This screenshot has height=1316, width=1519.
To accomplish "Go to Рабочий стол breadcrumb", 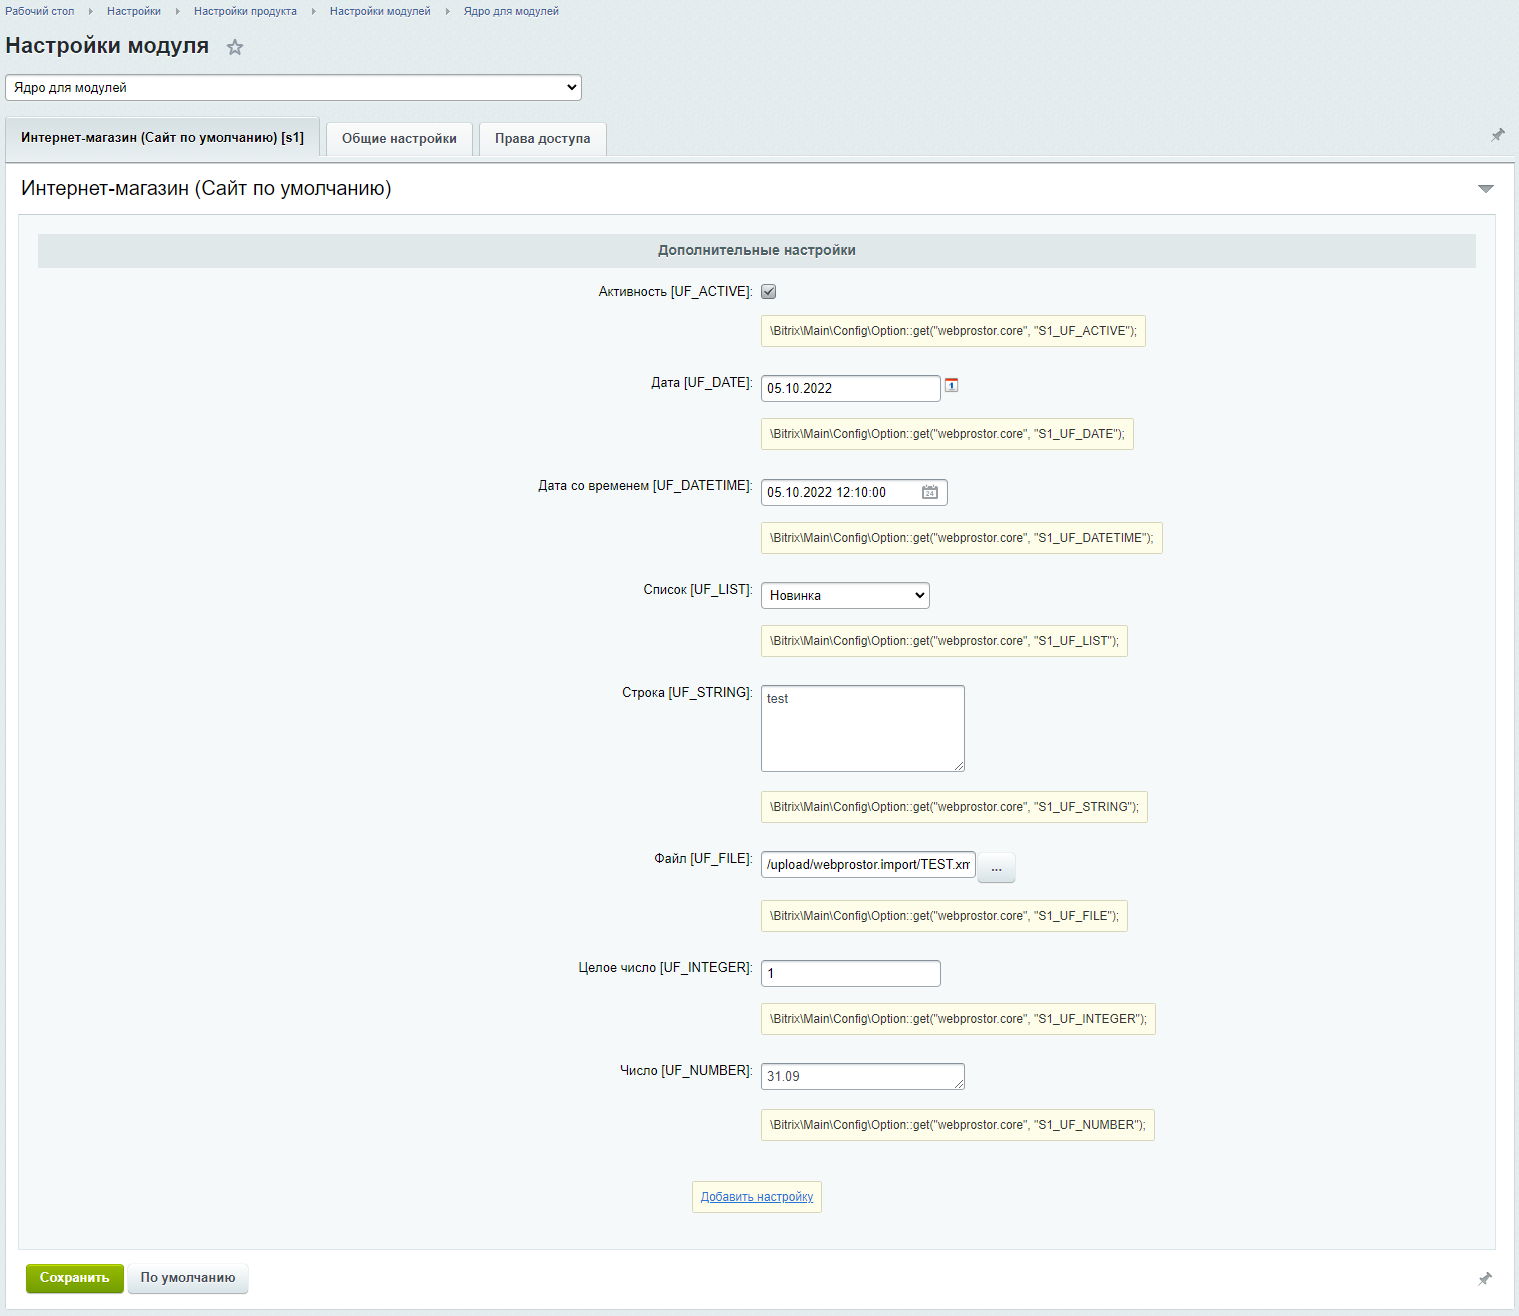I will (40, 11).
